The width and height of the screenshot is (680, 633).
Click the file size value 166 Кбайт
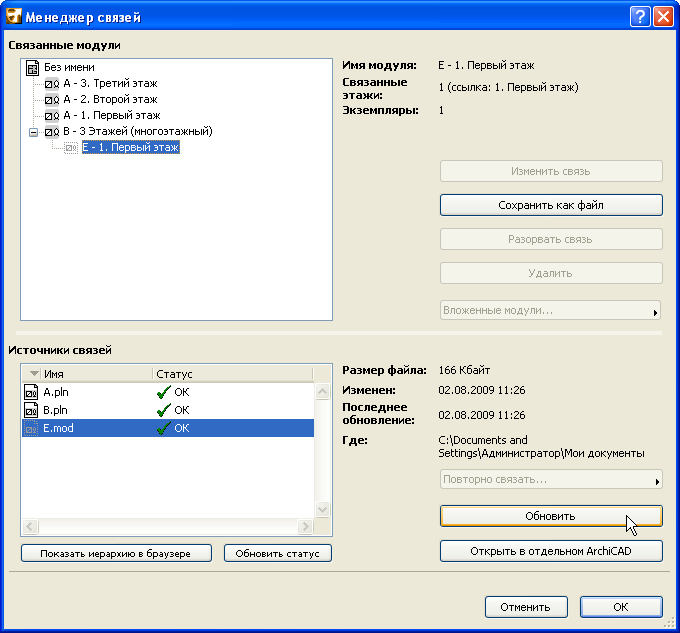click(464, 370)
